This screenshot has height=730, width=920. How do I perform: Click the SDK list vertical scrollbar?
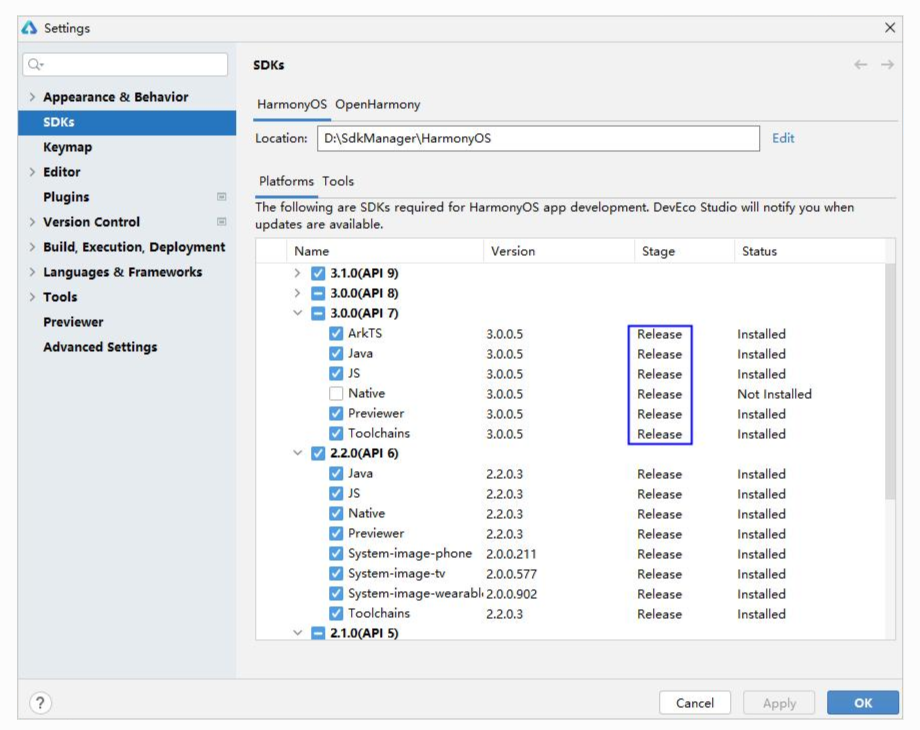pyautogui.click(x=890, y=381)
